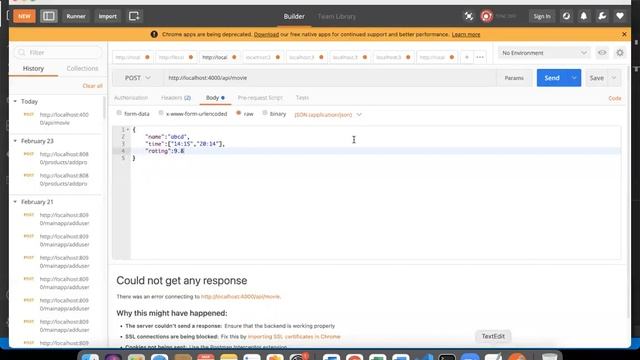The width and height of the screenshot is (640, 360).
Task: Open the Send button dropdown arrow
Action: (x=574, y=78)
